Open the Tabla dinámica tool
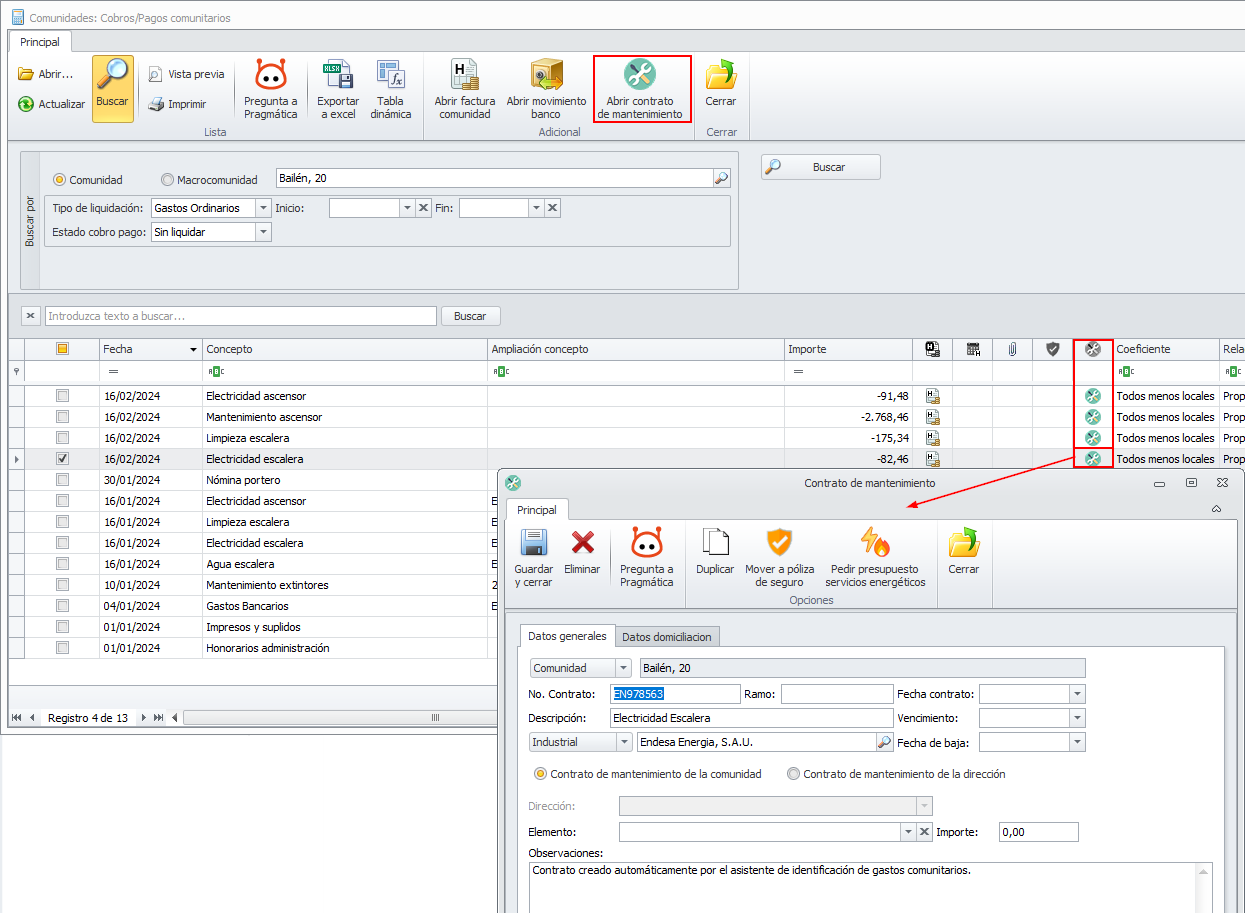 pyautogui.click(x=390, y=76)
